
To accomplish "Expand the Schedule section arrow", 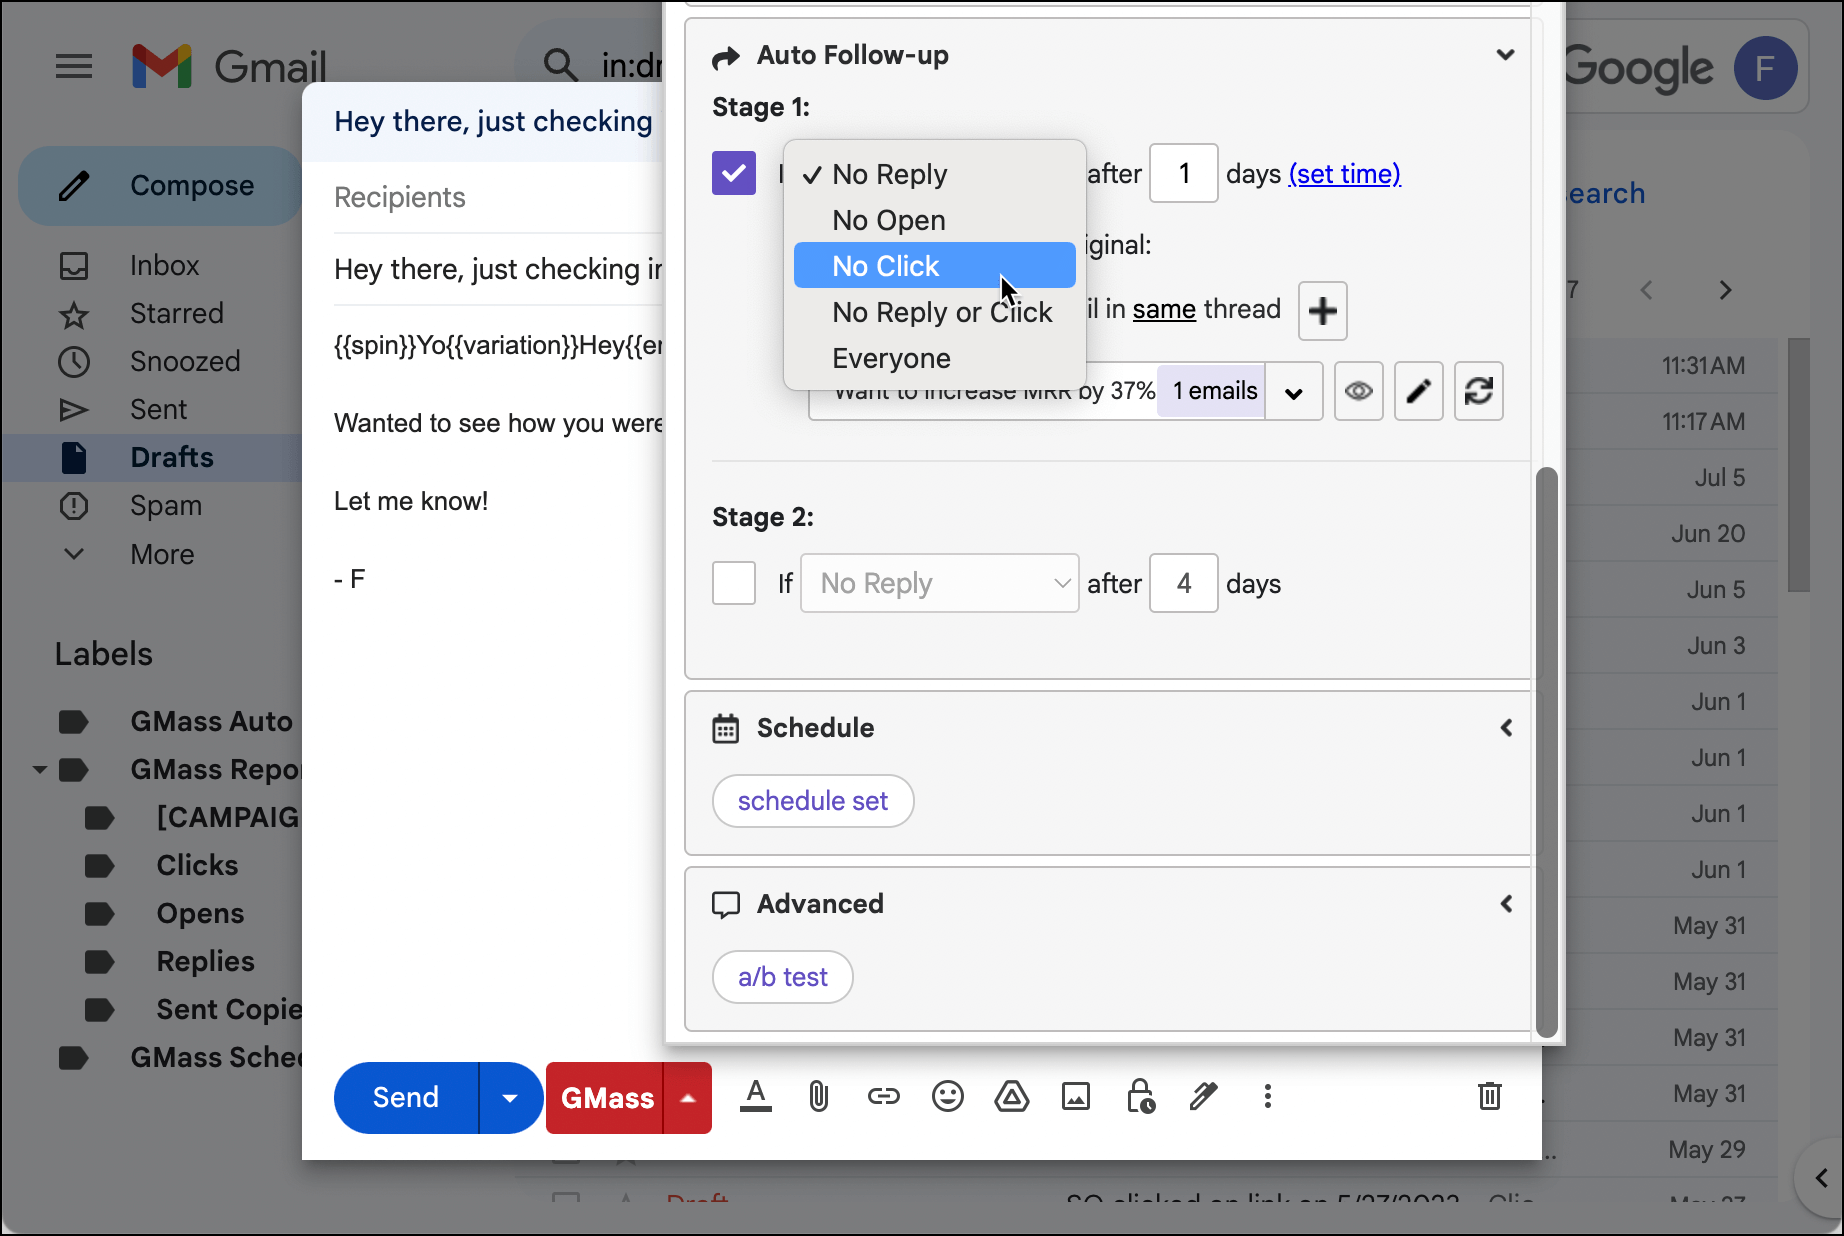I will click(x=1506, y=728).
